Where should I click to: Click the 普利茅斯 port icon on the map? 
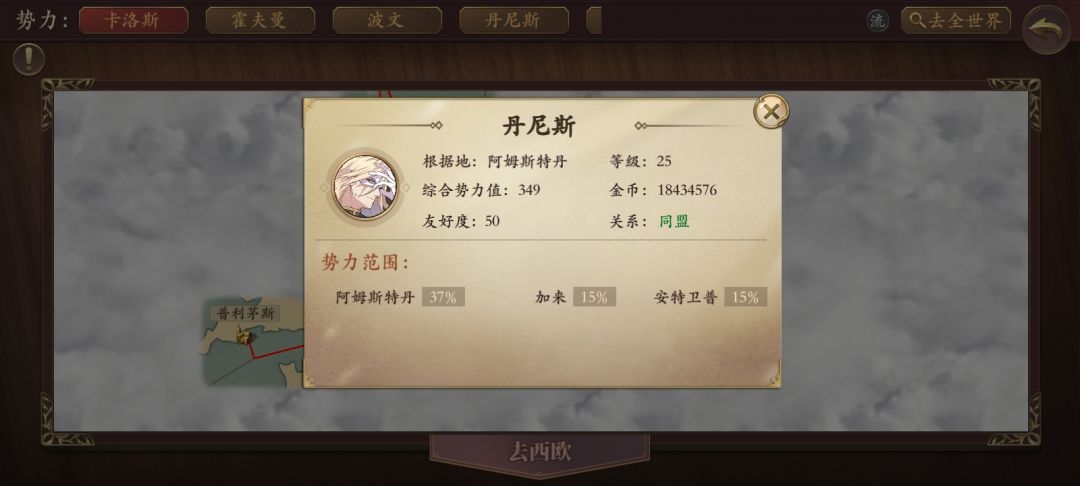243,335
